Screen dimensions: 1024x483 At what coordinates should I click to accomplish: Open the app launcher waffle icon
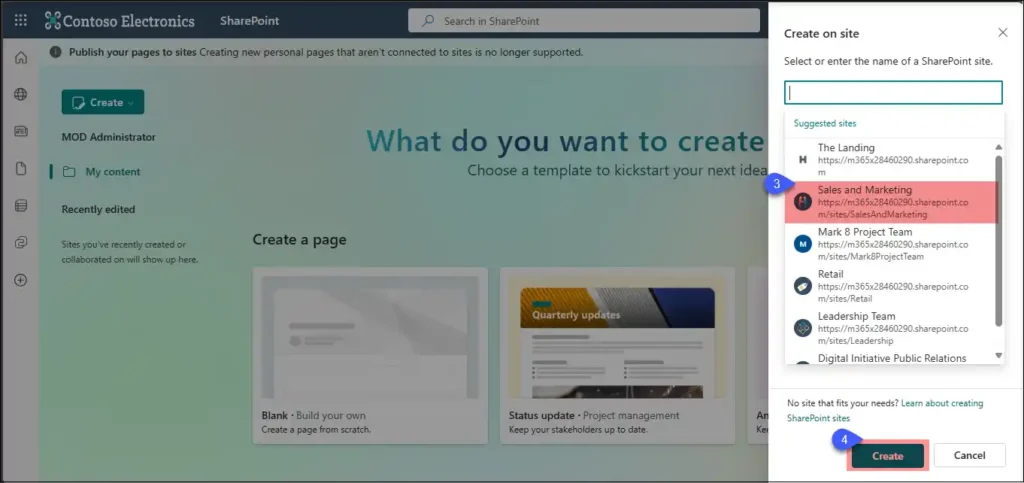[21, 20]
